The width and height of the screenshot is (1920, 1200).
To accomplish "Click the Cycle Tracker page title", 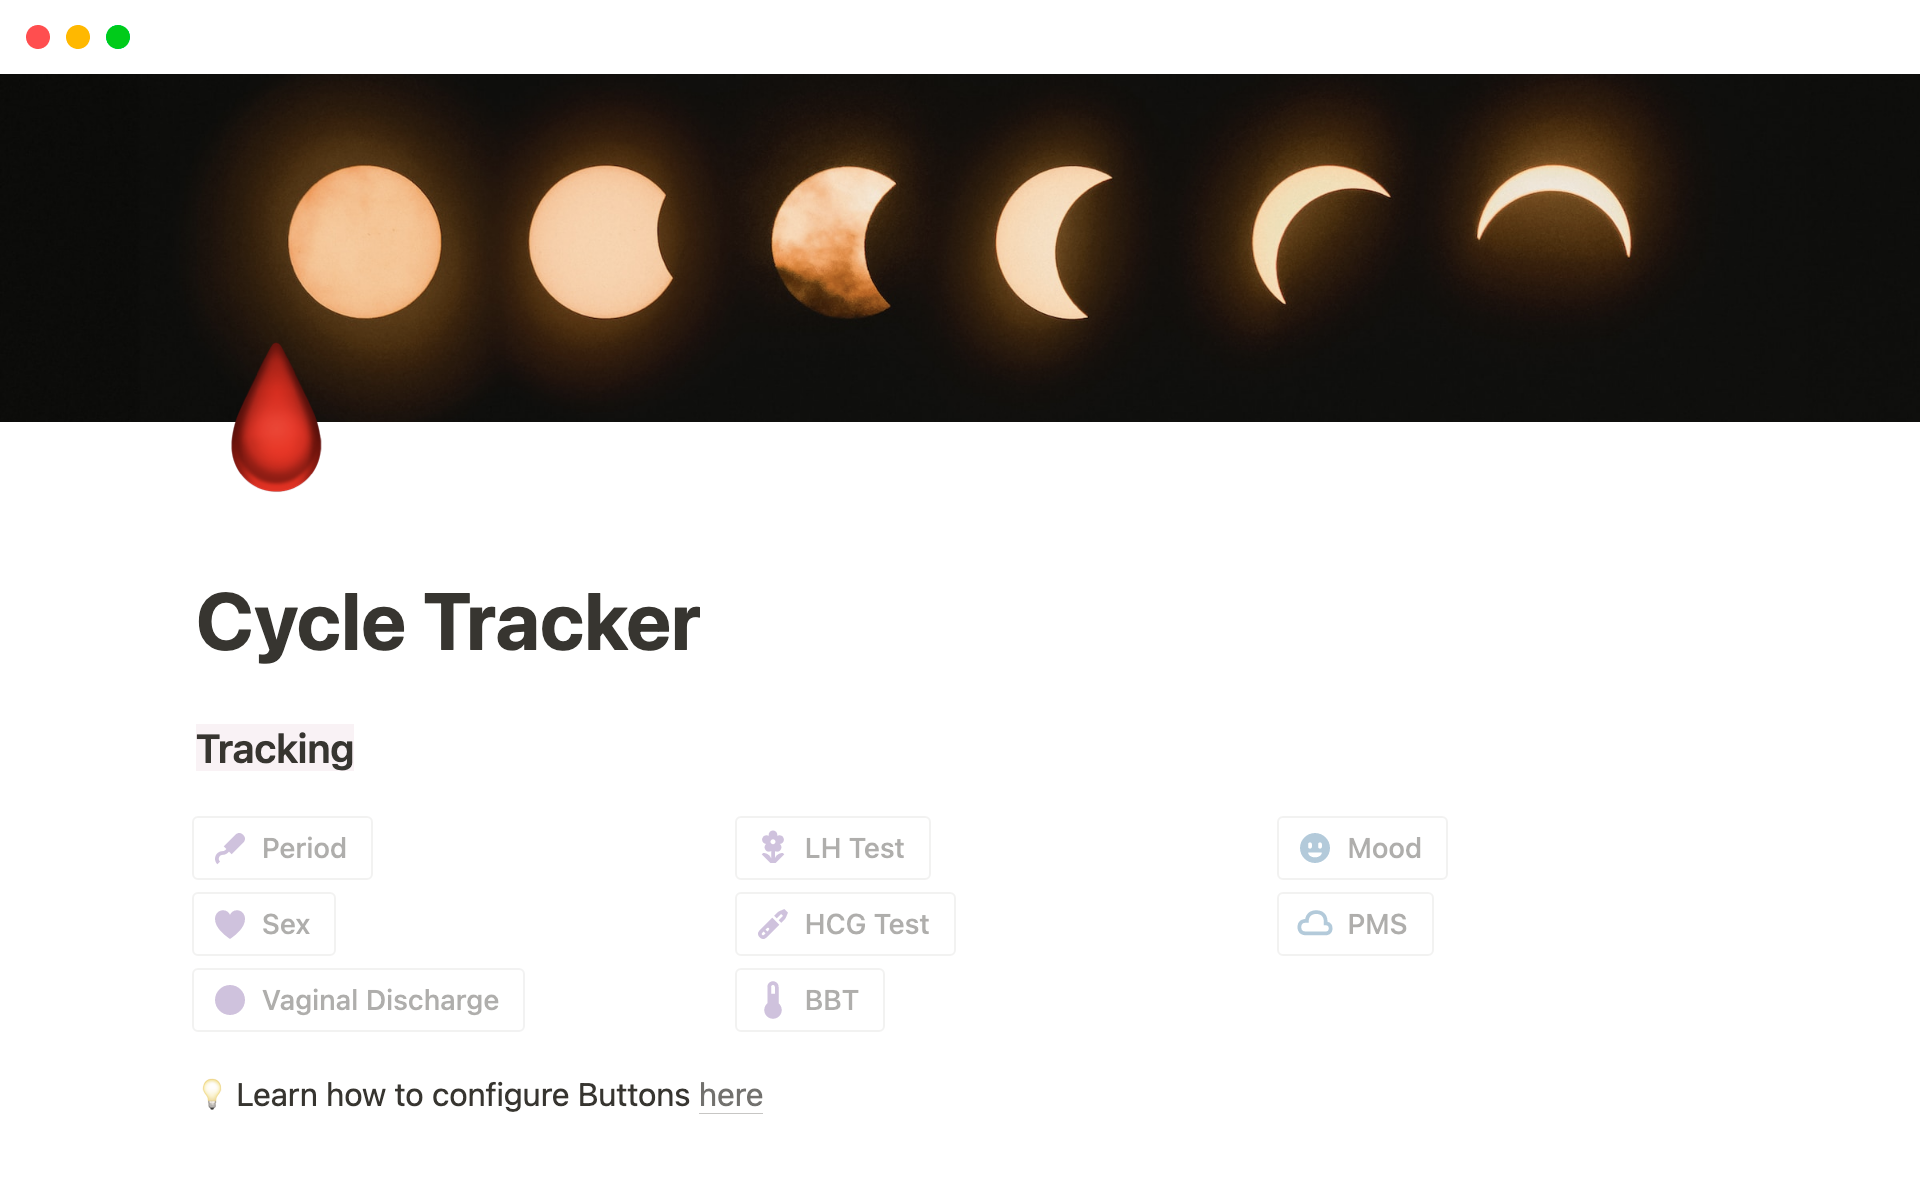I will point(447,622).
